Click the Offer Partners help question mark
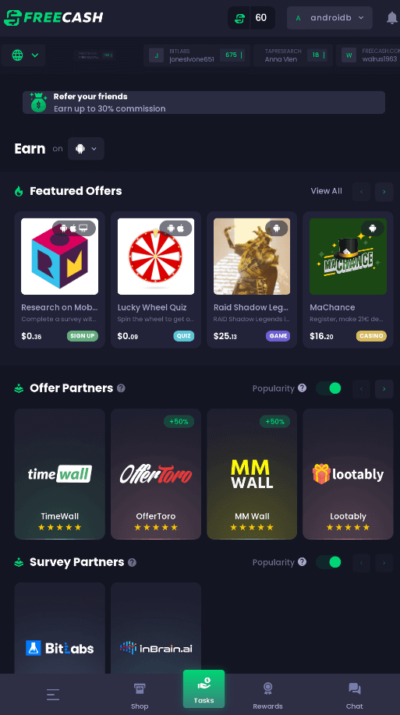Viewport: 400px width, 715px height. pyautogui.click(x=121, y=388)
